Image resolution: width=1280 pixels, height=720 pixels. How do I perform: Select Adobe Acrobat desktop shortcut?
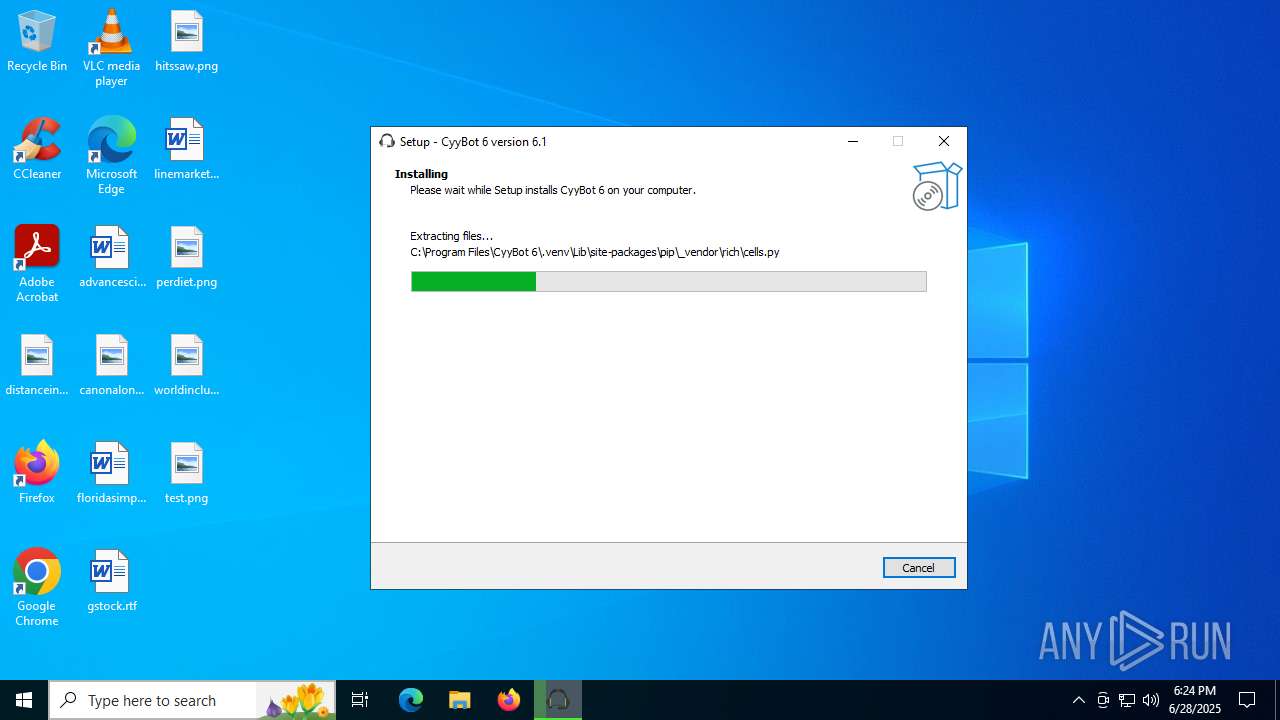[x=37, y=264]
